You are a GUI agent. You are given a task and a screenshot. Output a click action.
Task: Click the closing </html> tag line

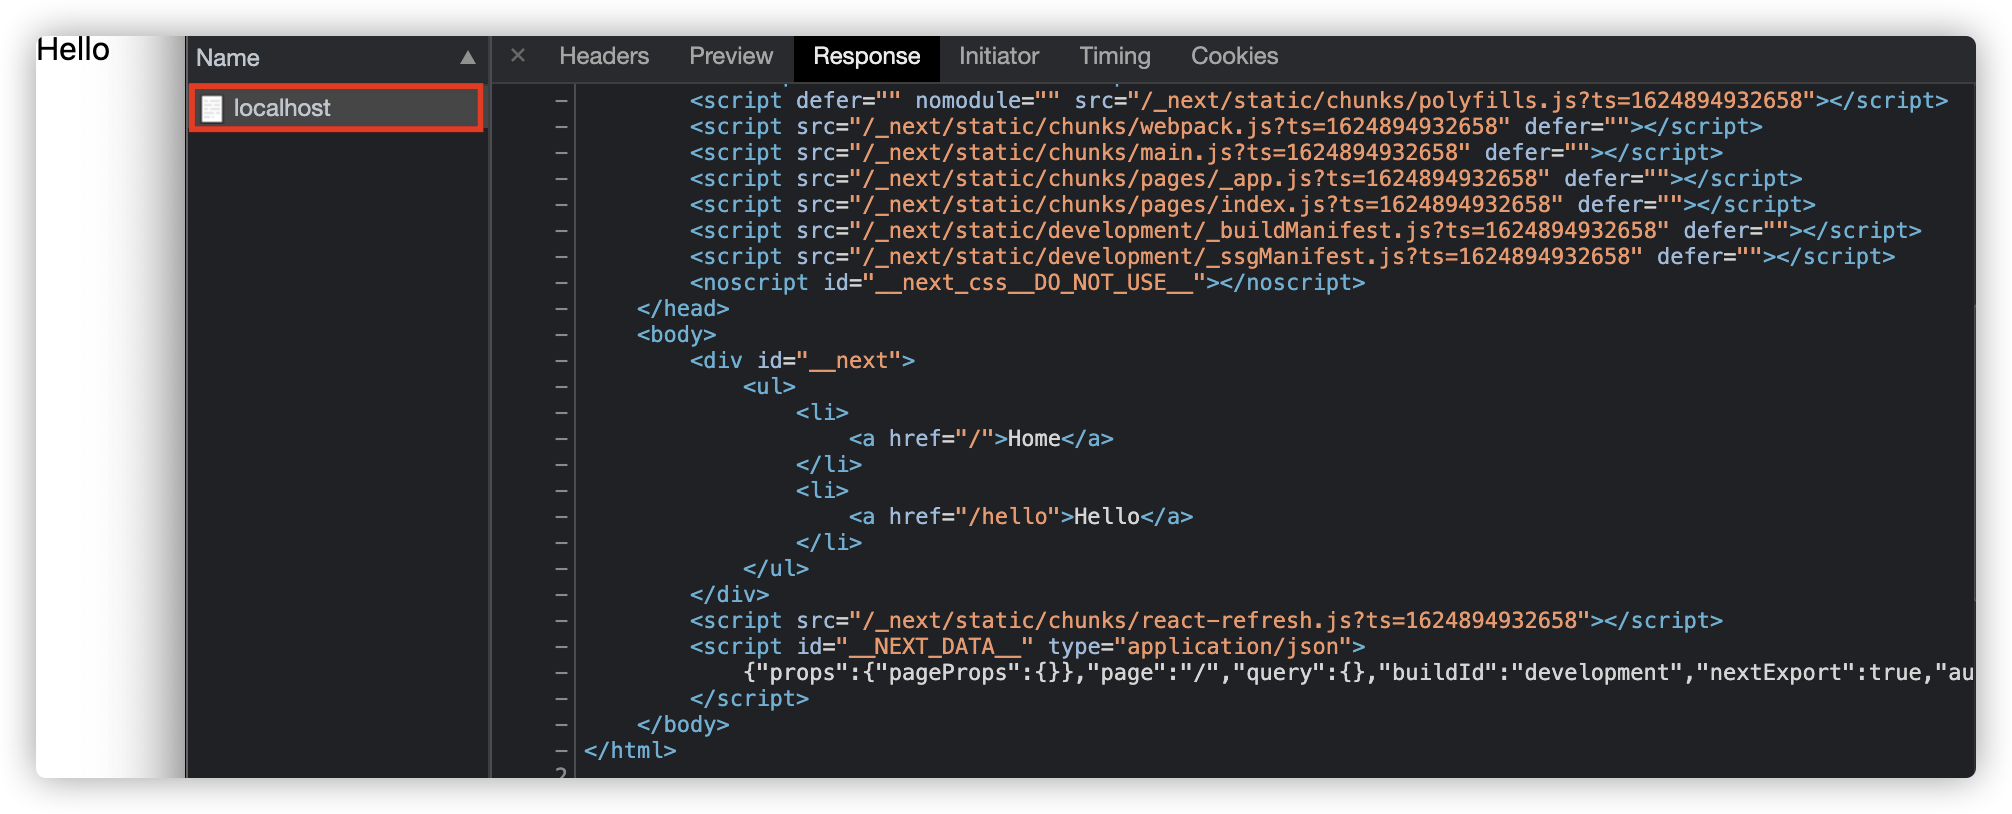pos(630,751)
